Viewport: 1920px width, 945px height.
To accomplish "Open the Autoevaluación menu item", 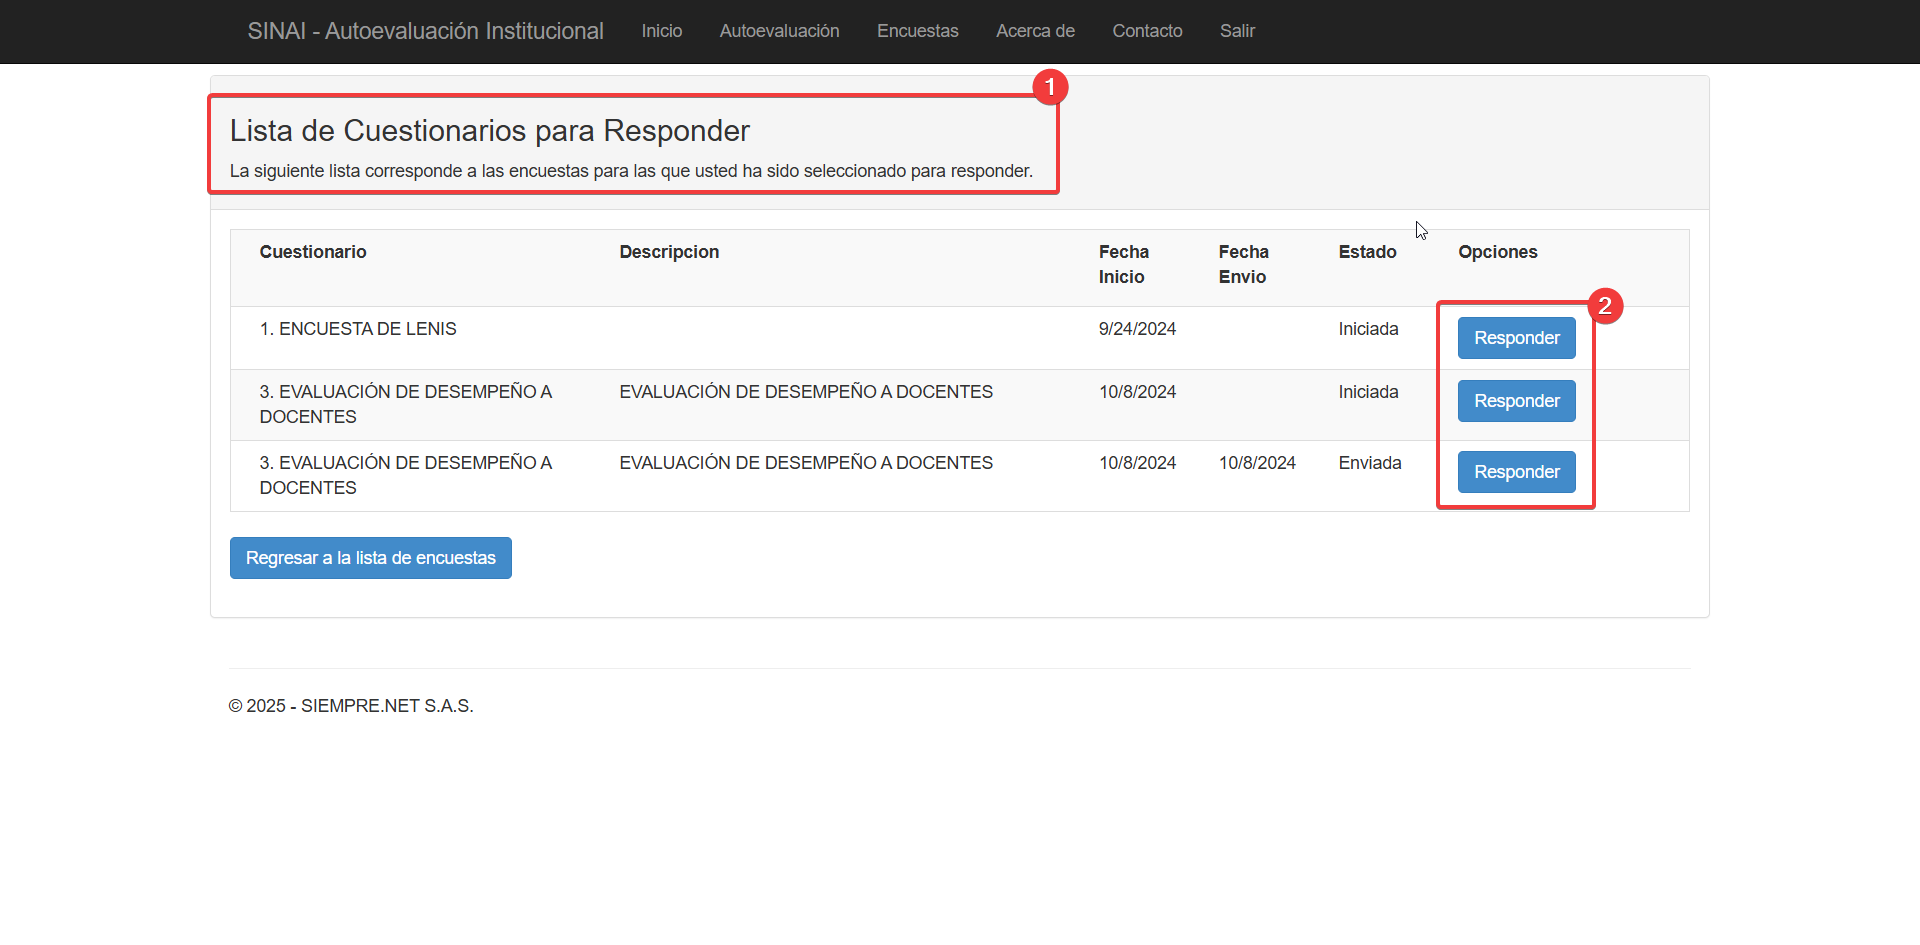I will [780, 31].
